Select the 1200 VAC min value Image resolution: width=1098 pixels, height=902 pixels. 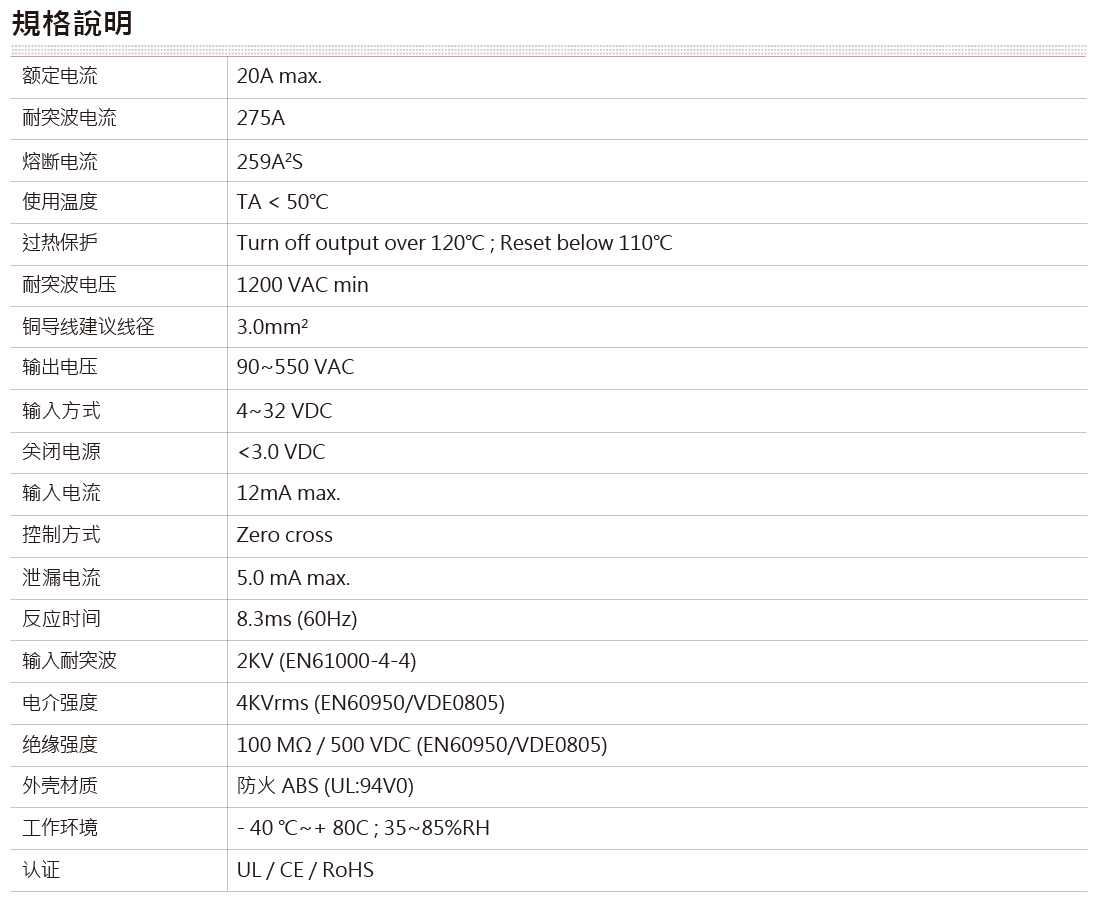point(302,285)
